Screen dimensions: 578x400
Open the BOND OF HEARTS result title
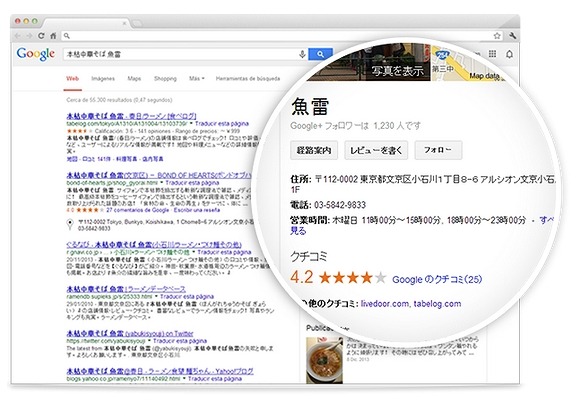pyautogui.click(x=159, y=175)
